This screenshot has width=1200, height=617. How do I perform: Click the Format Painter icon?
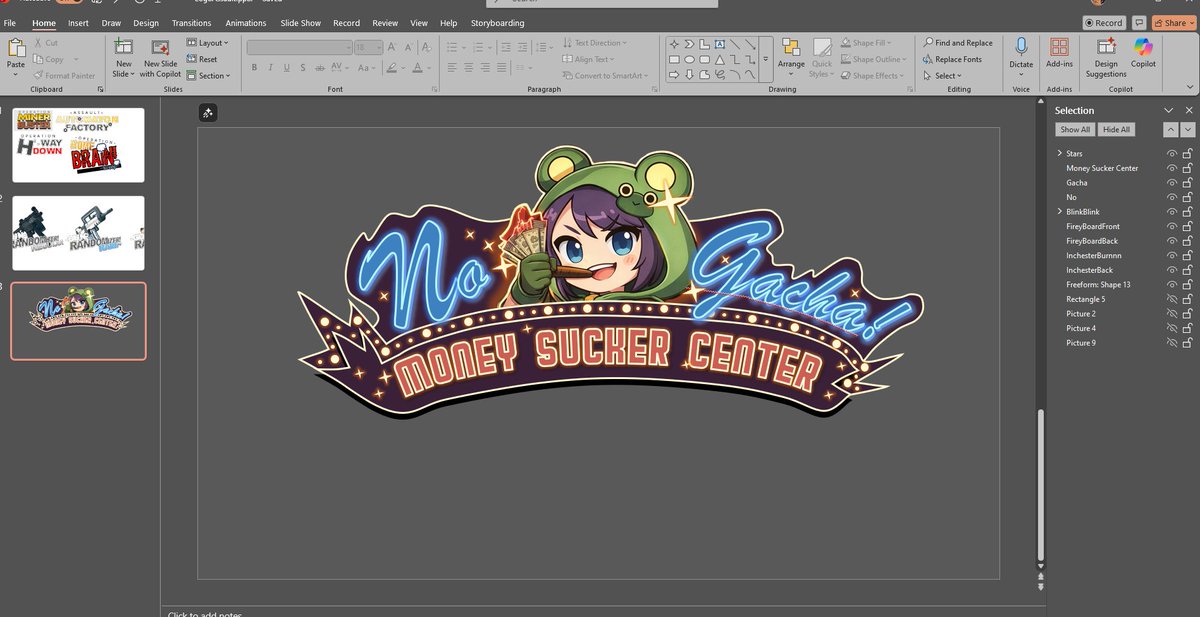click(x=37, y=75)
